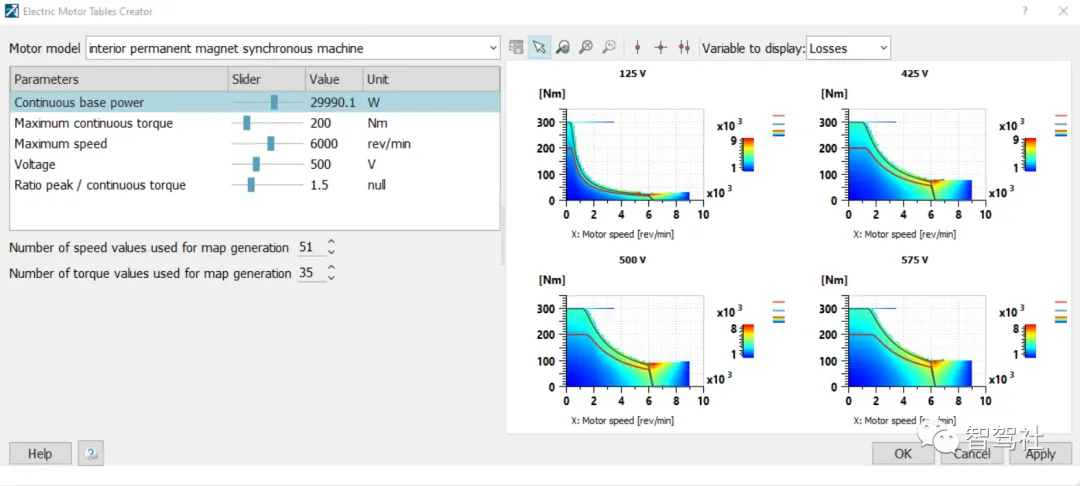This screenshot has height=486, width=1080.
Task: Click the Unit column header
Action: pos(431,79)
